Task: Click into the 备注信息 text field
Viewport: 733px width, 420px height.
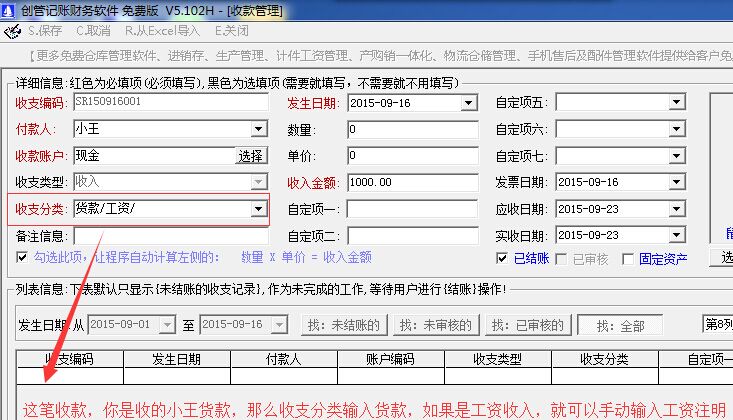Action: [170, 236]
